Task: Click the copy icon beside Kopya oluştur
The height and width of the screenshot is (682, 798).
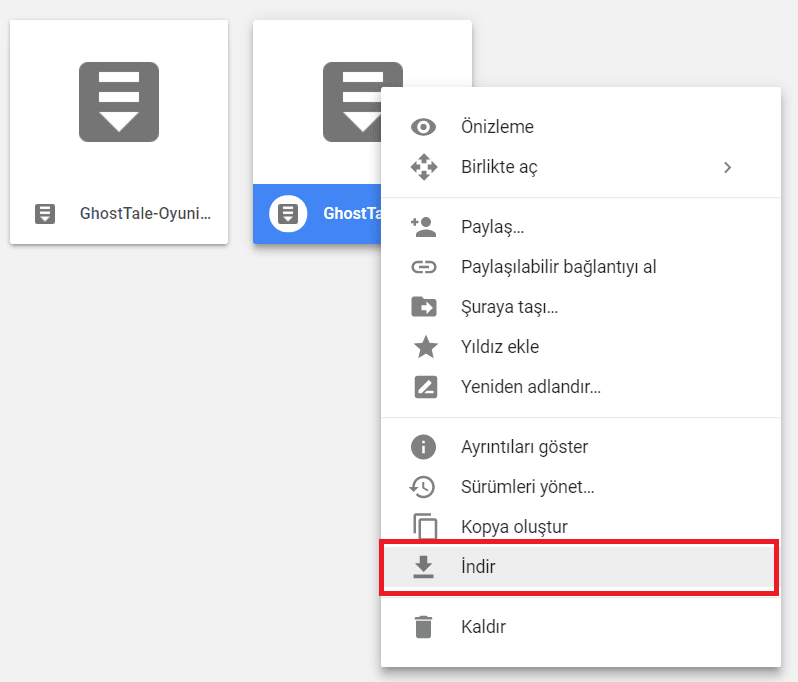Action: (425, 526)
